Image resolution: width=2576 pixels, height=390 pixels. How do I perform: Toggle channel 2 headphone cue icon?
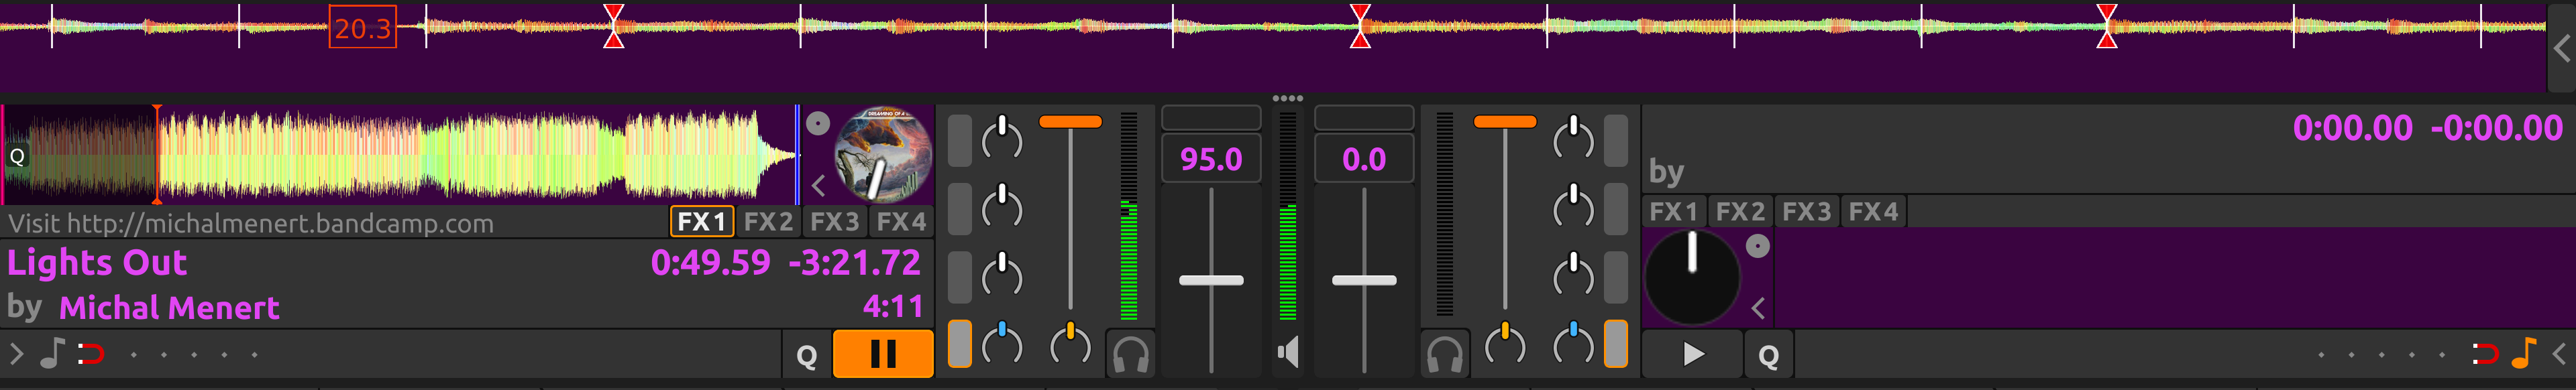pos(1445,354)
